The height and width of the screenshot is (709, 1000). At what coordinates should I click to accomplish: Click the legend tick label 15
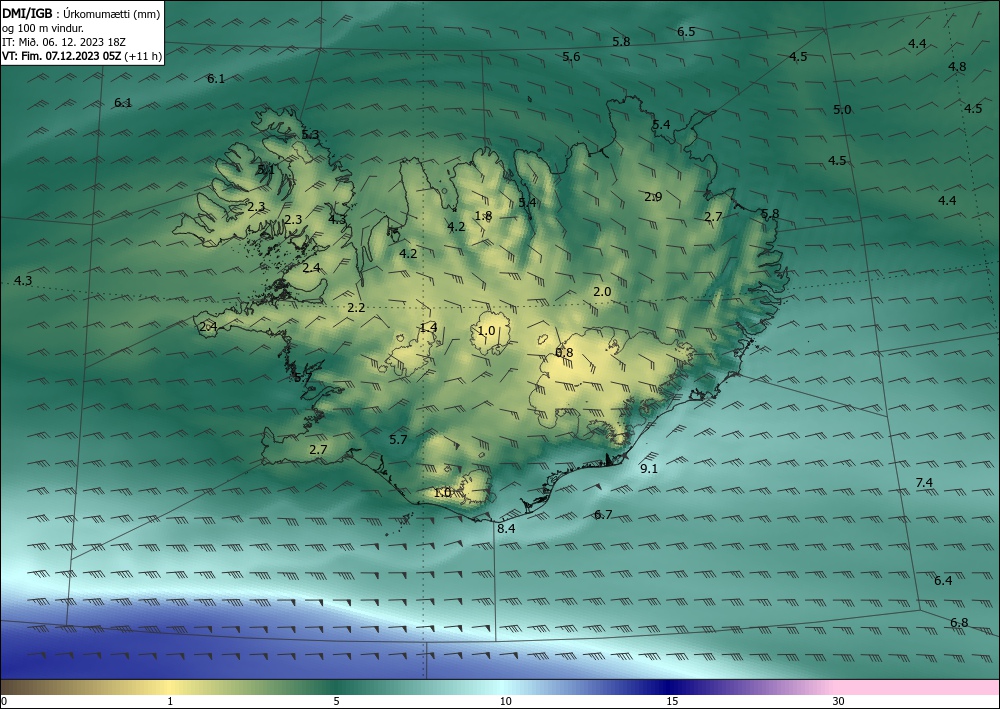[x=672, y=702]
